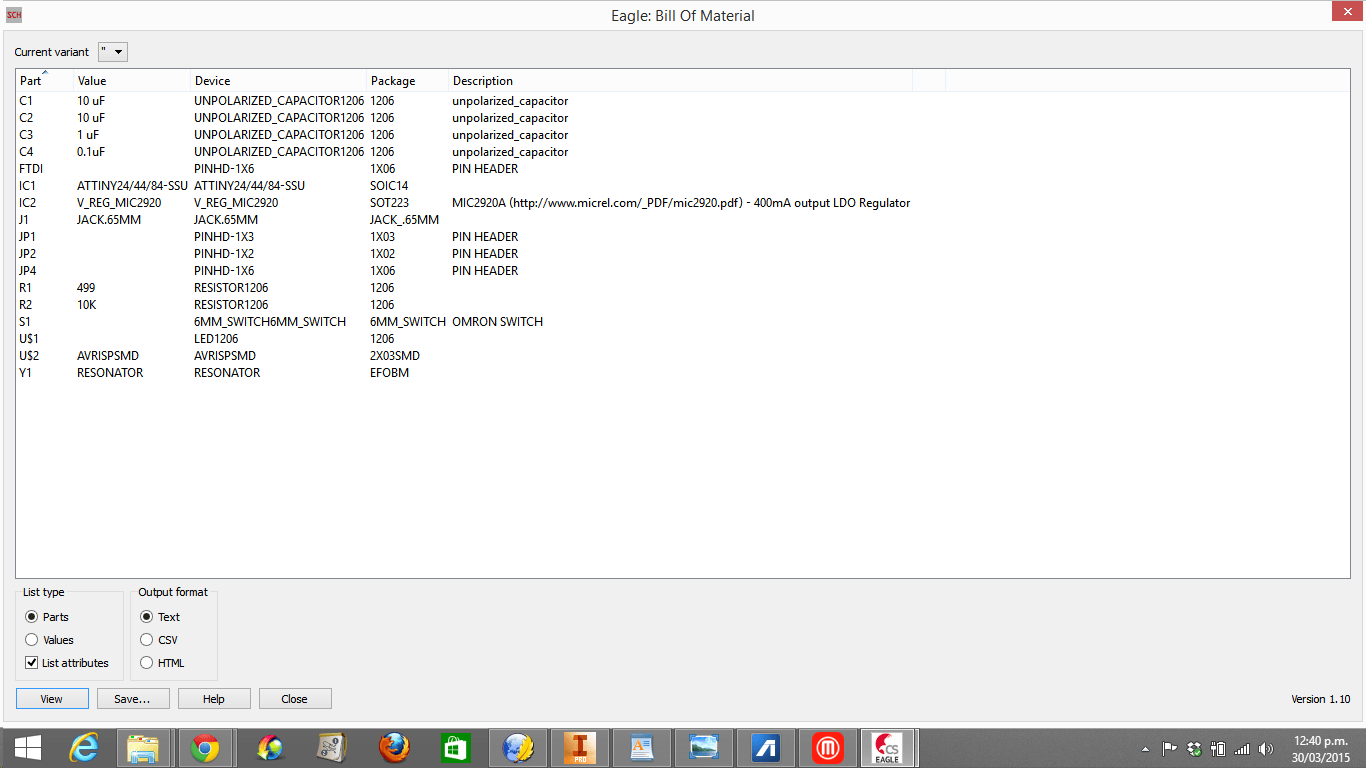Open Action Center flag icon

click(x=1169, y=748)
